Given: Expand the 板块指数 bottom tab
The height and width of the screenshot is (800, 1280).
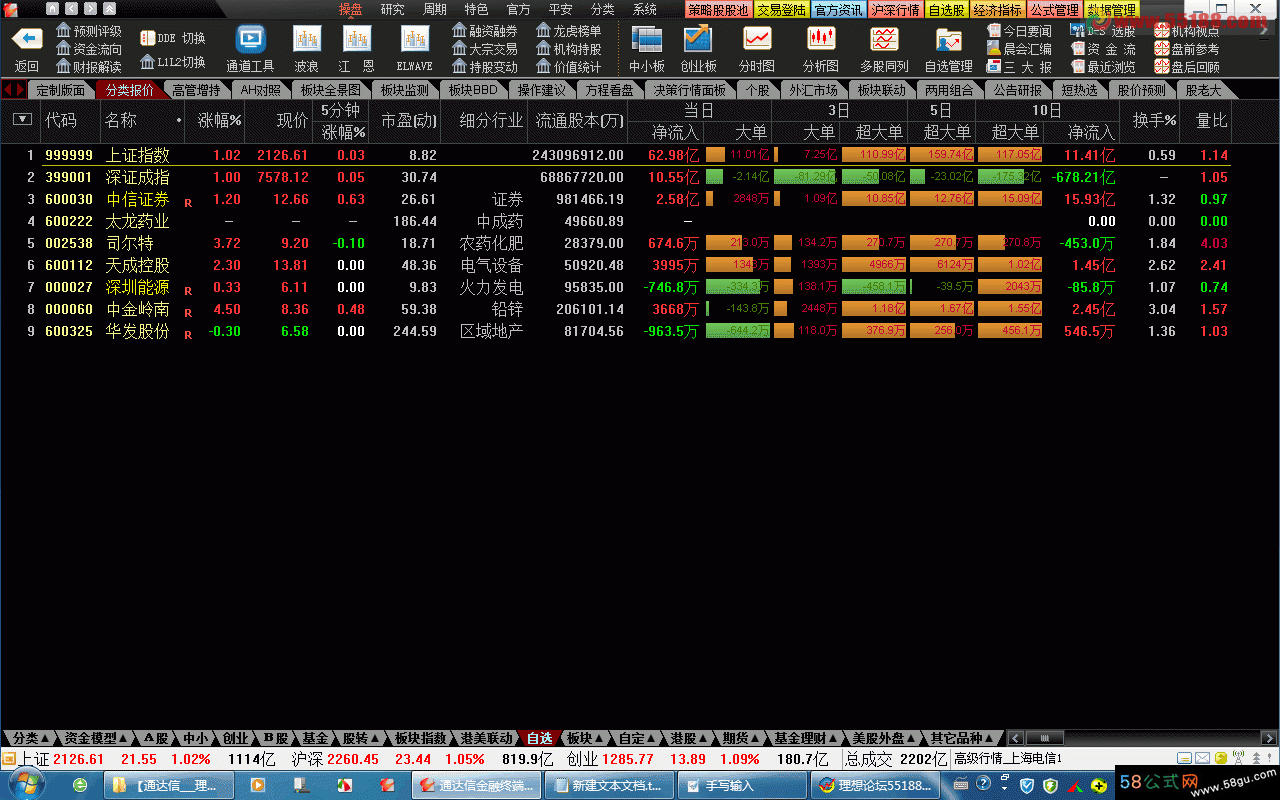Looking at the screenshot, I should click(x=420, y=738).
